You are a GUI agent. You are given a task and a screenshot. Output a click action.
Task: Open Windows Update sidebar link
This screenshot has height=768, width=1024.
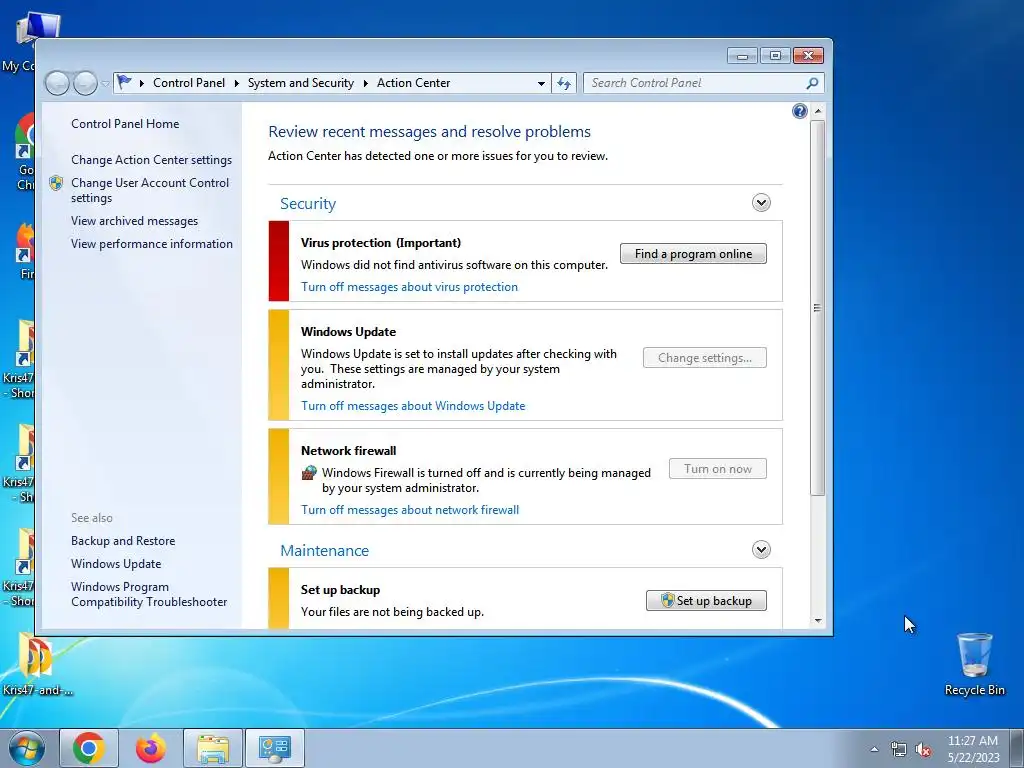point(116,564)
